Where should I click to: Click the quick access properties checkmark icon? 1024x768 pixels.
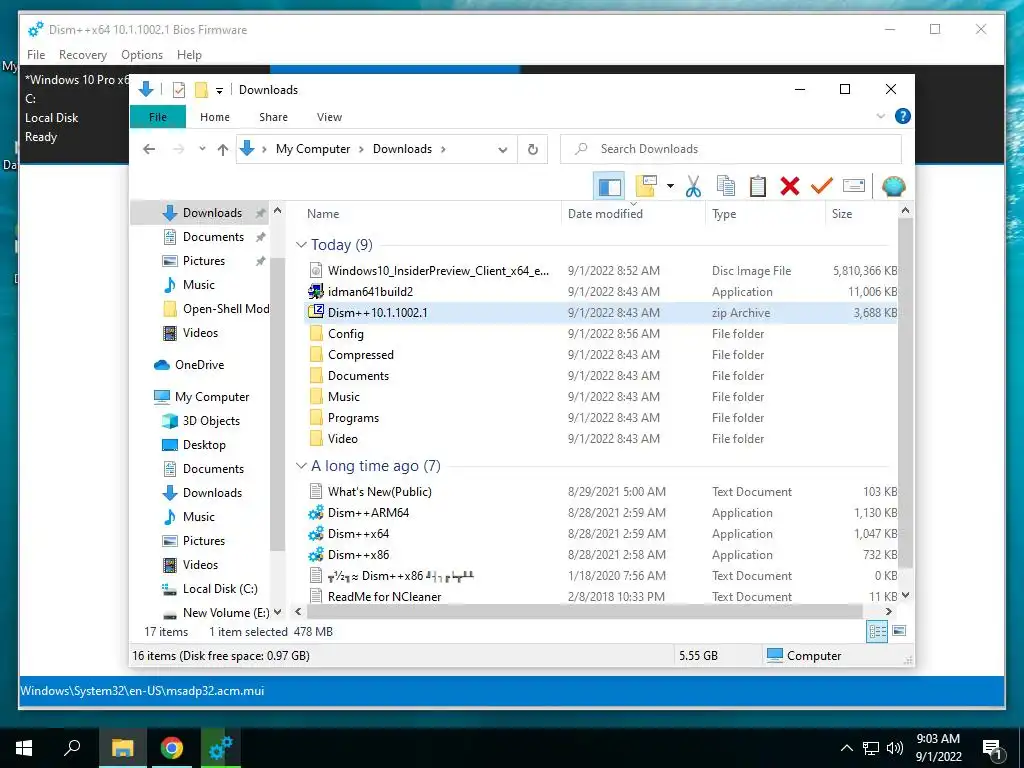[x=179, y=89]
